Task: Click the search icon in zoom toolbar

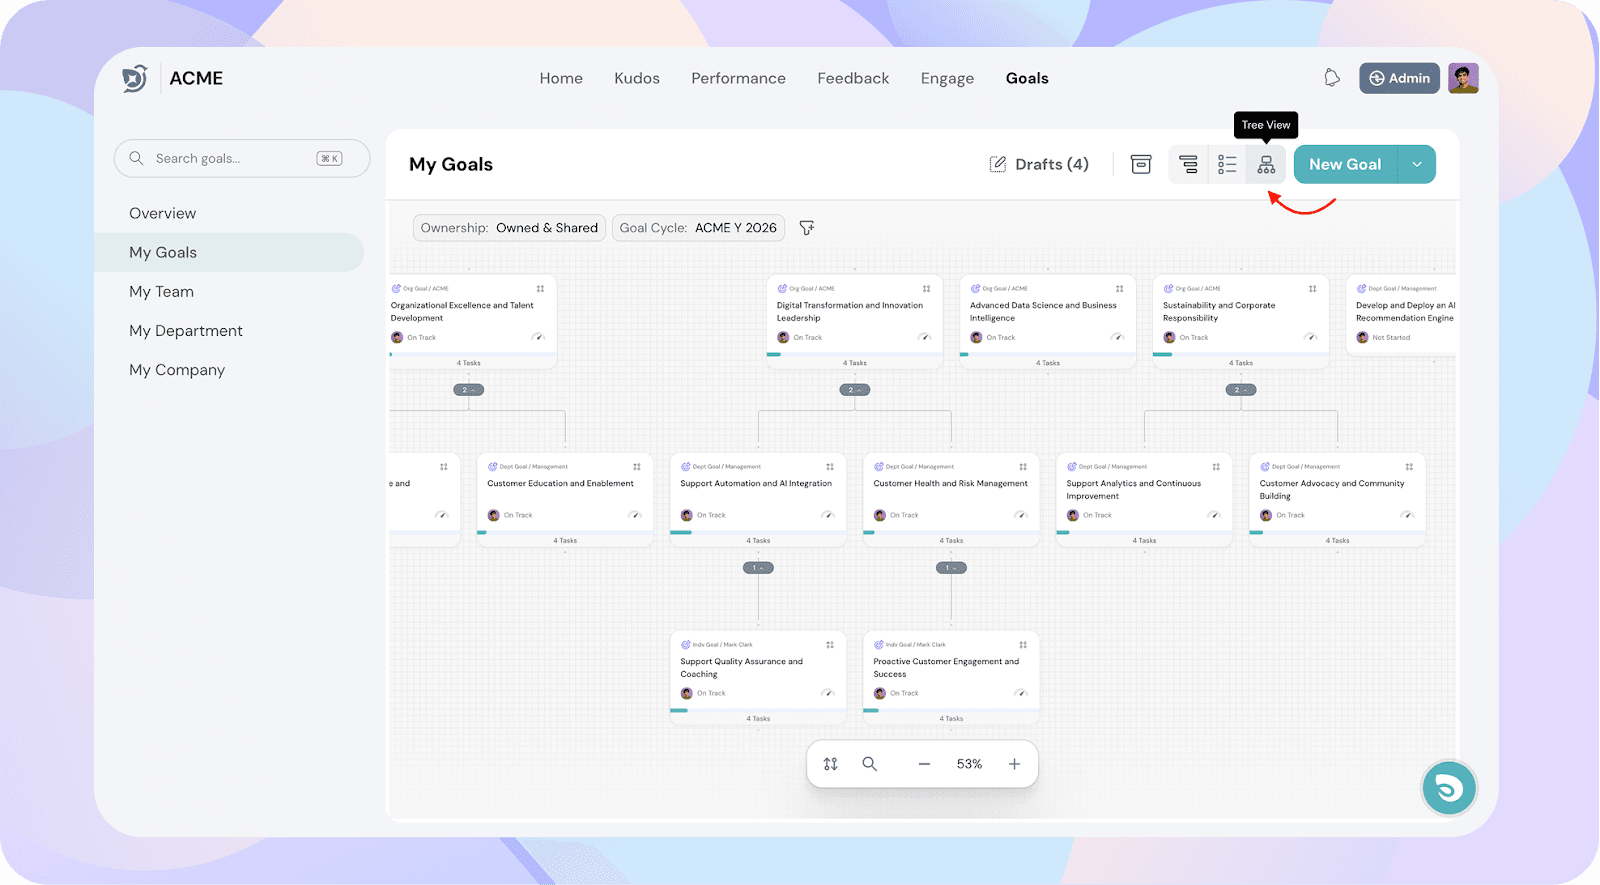Action: pyautogui.click(x=870, y=764)
